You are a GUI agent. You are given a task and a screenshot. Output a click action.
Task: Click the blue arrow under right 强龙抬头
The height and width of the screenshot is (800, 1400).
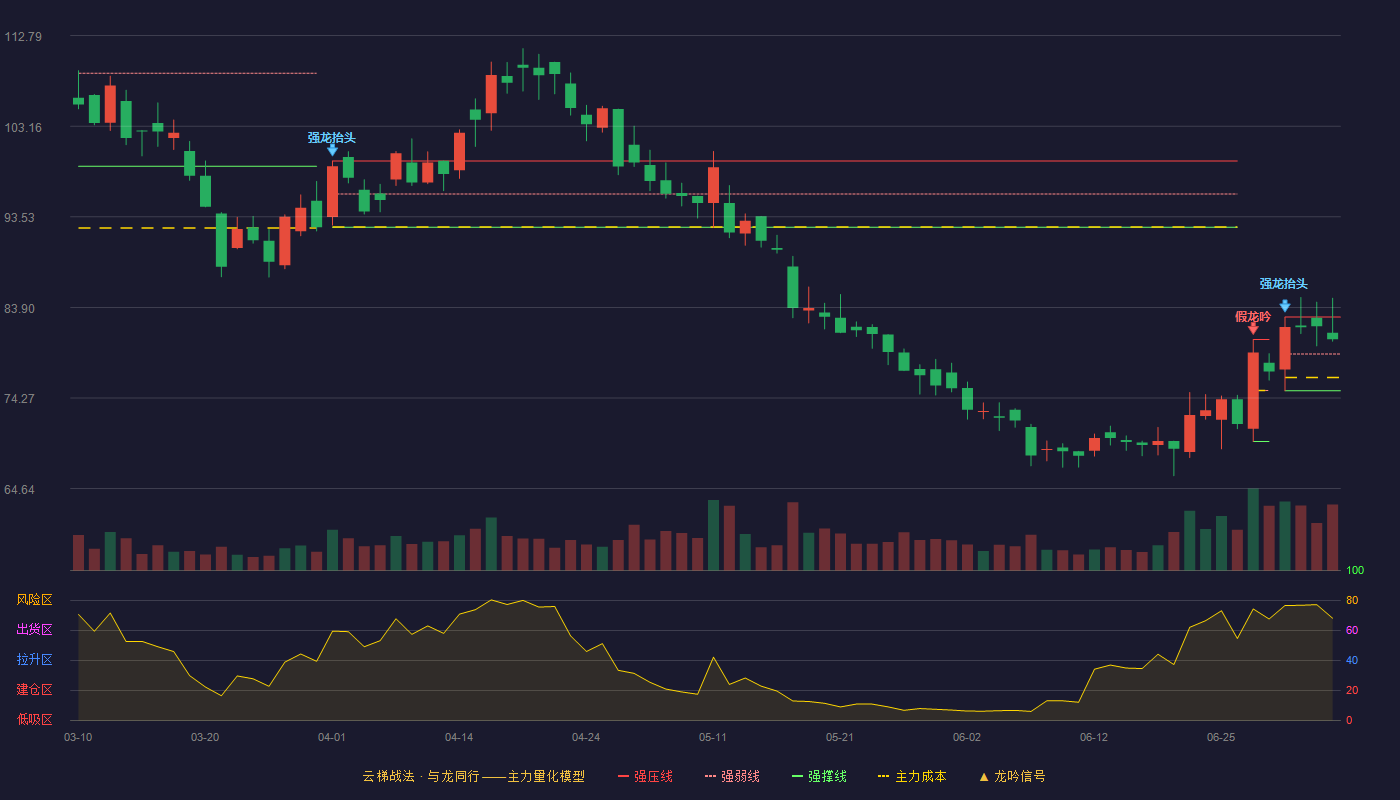1285,306
